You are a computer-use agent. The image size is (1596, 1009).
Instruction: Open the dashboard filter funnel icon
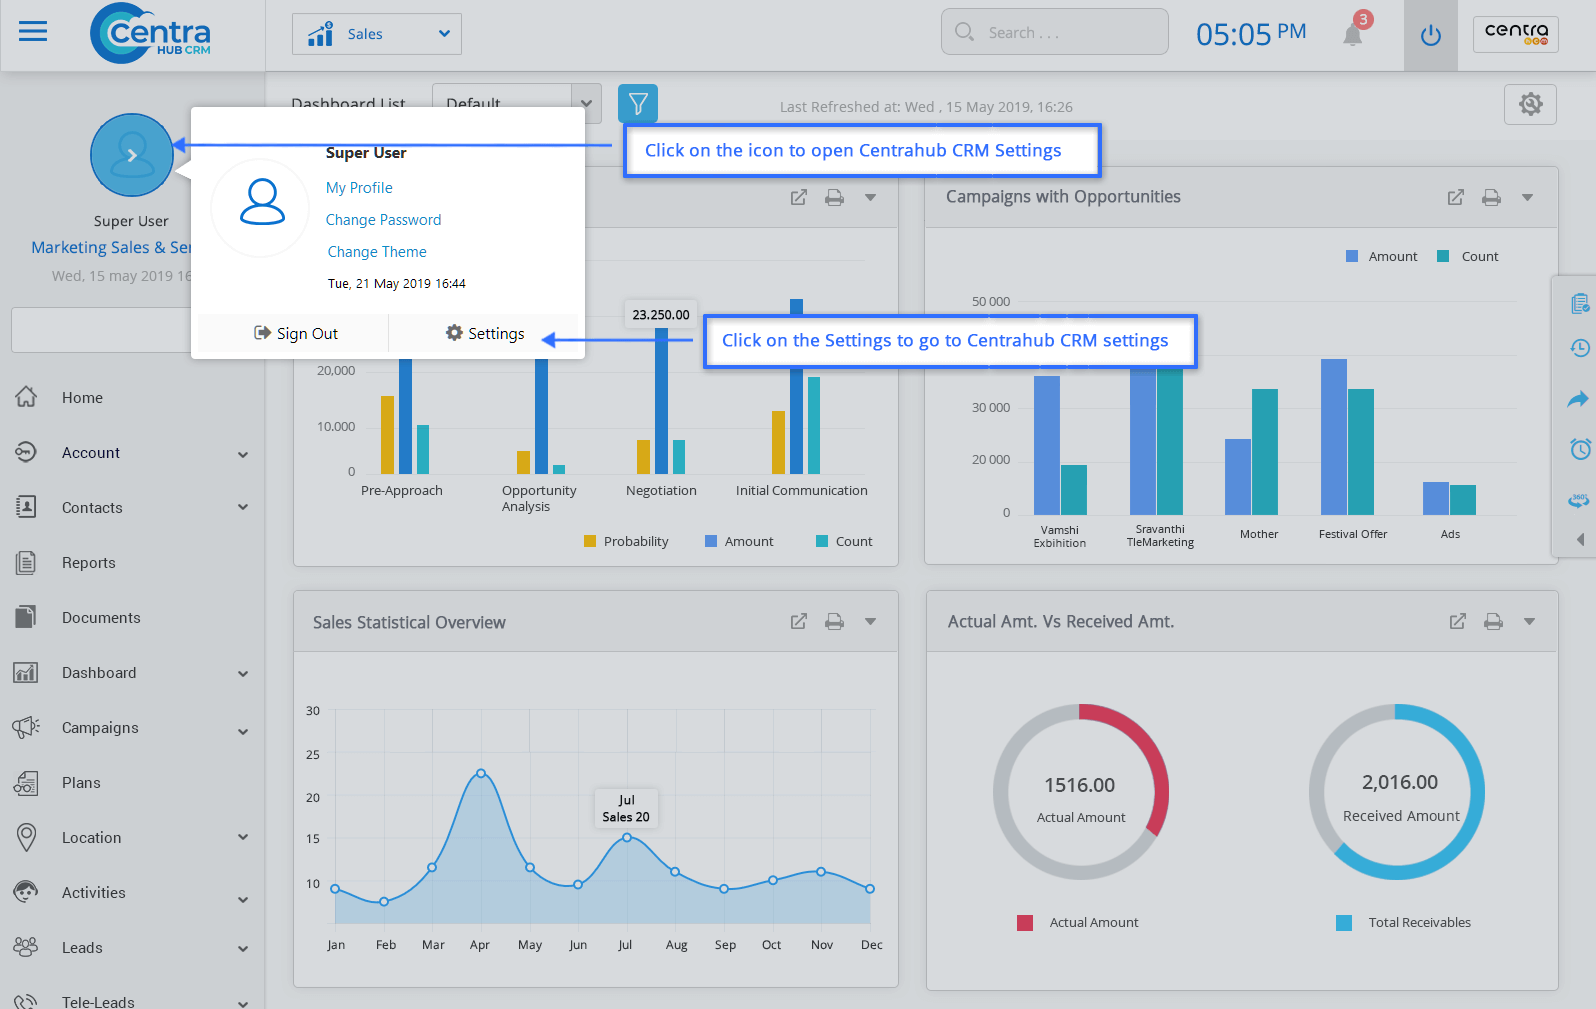click(637, 103)
